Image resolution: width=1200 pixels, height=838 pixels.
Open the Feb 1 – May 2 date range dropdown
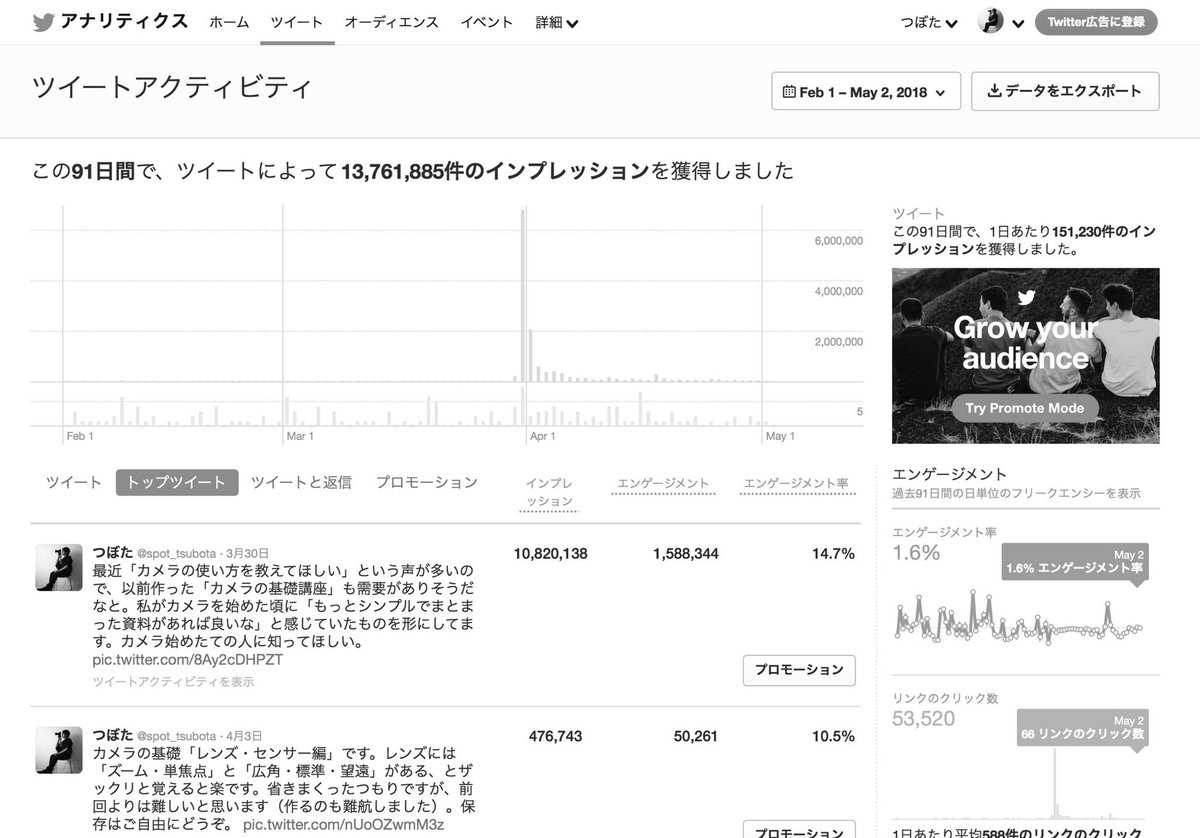click(x=866, y=91)
